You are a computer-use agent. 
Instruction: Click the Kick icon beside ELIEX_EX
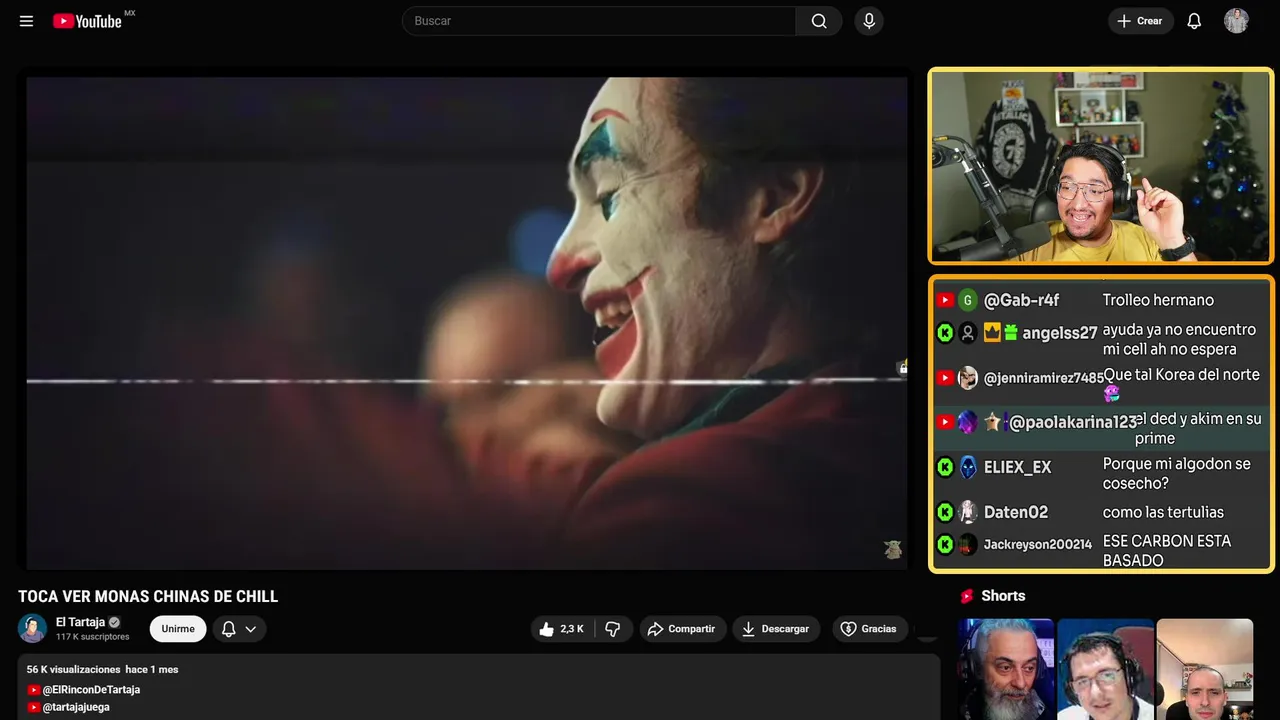(x=945, y=467)
